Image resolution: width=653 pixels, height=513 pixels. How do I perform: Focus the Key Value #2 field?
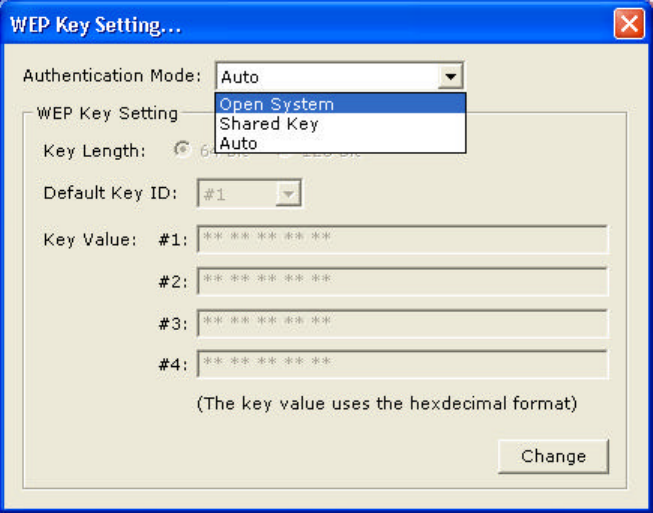click(x=403, y=281)
